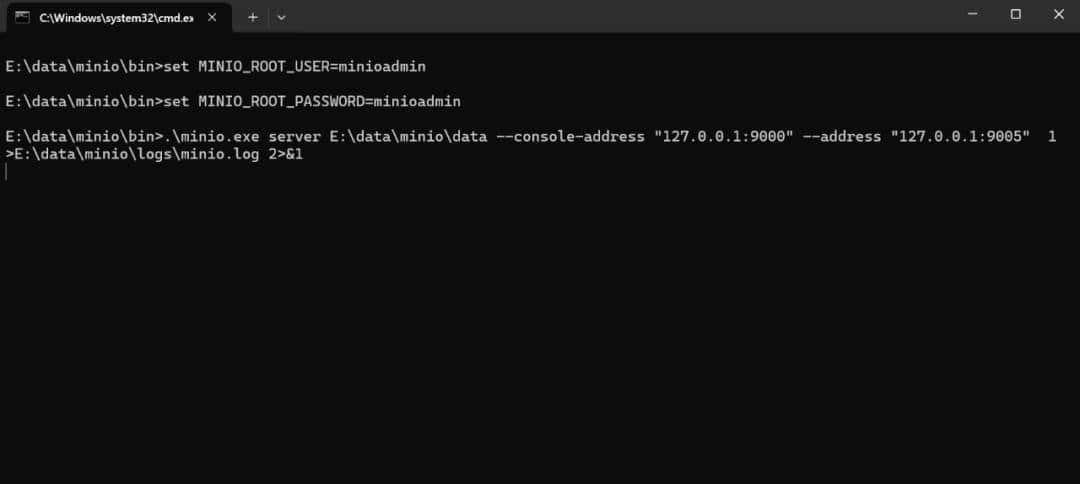Viewport: 1080px width, 484px height.
Task: Close the terminal window
Action: pyautogui.click(x=1058, y=15)
